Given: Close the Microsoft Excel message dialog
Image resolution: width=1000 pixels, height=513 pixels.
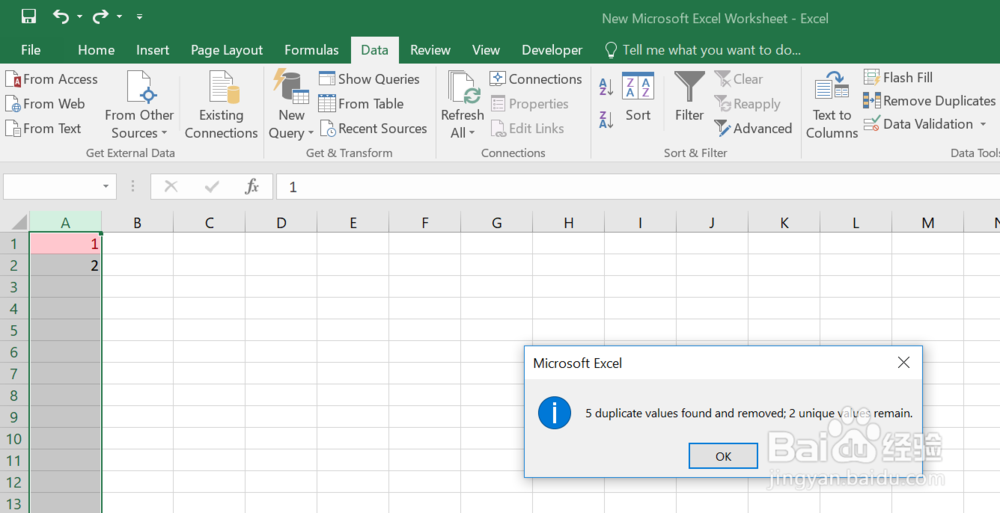Looking at the screenshot, I should (x=903, y=362).
